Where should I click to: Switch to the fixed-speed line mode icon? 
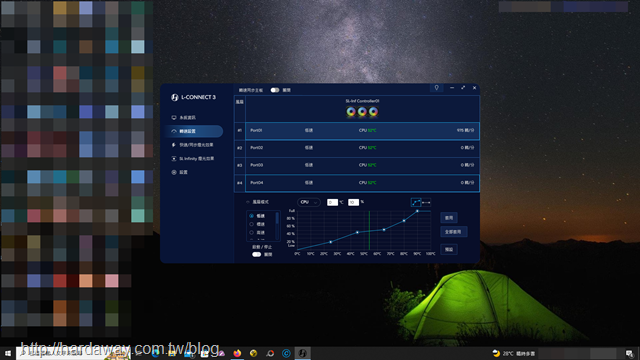click(x=426, y=202)
